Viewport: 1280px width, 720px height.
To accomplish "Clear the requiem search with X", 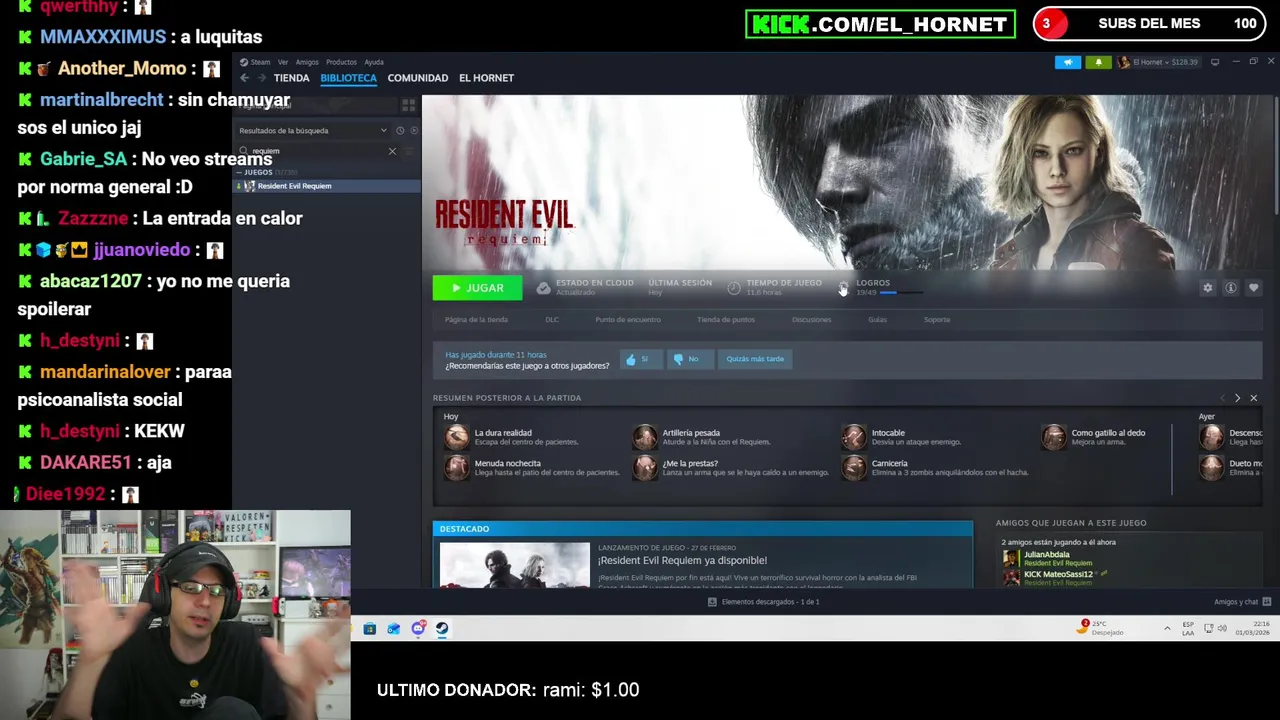I will (x=392, y=151).
